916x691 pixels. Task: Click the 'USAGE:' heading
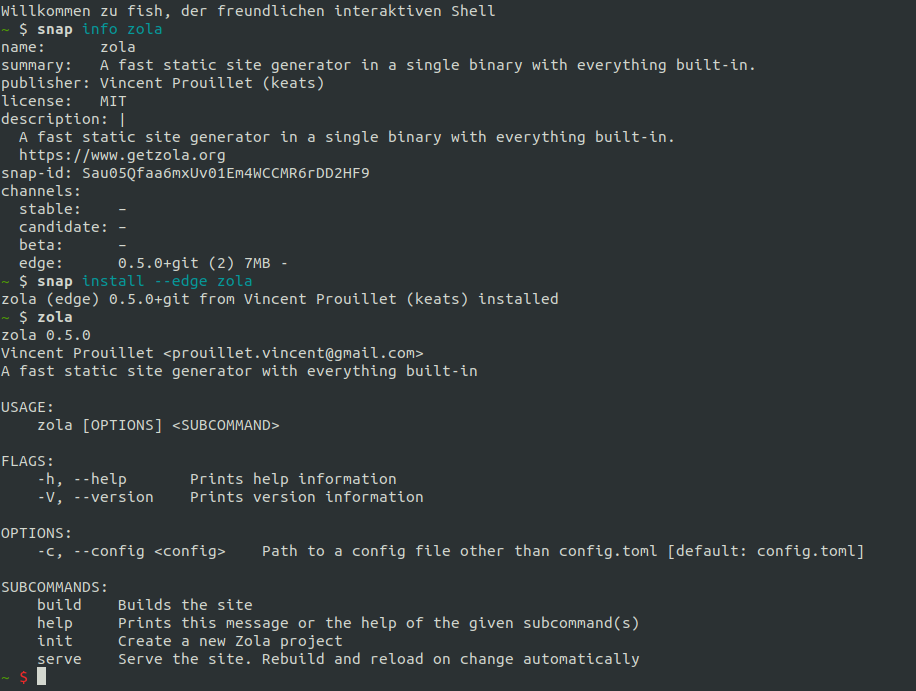tap(27, 407)
